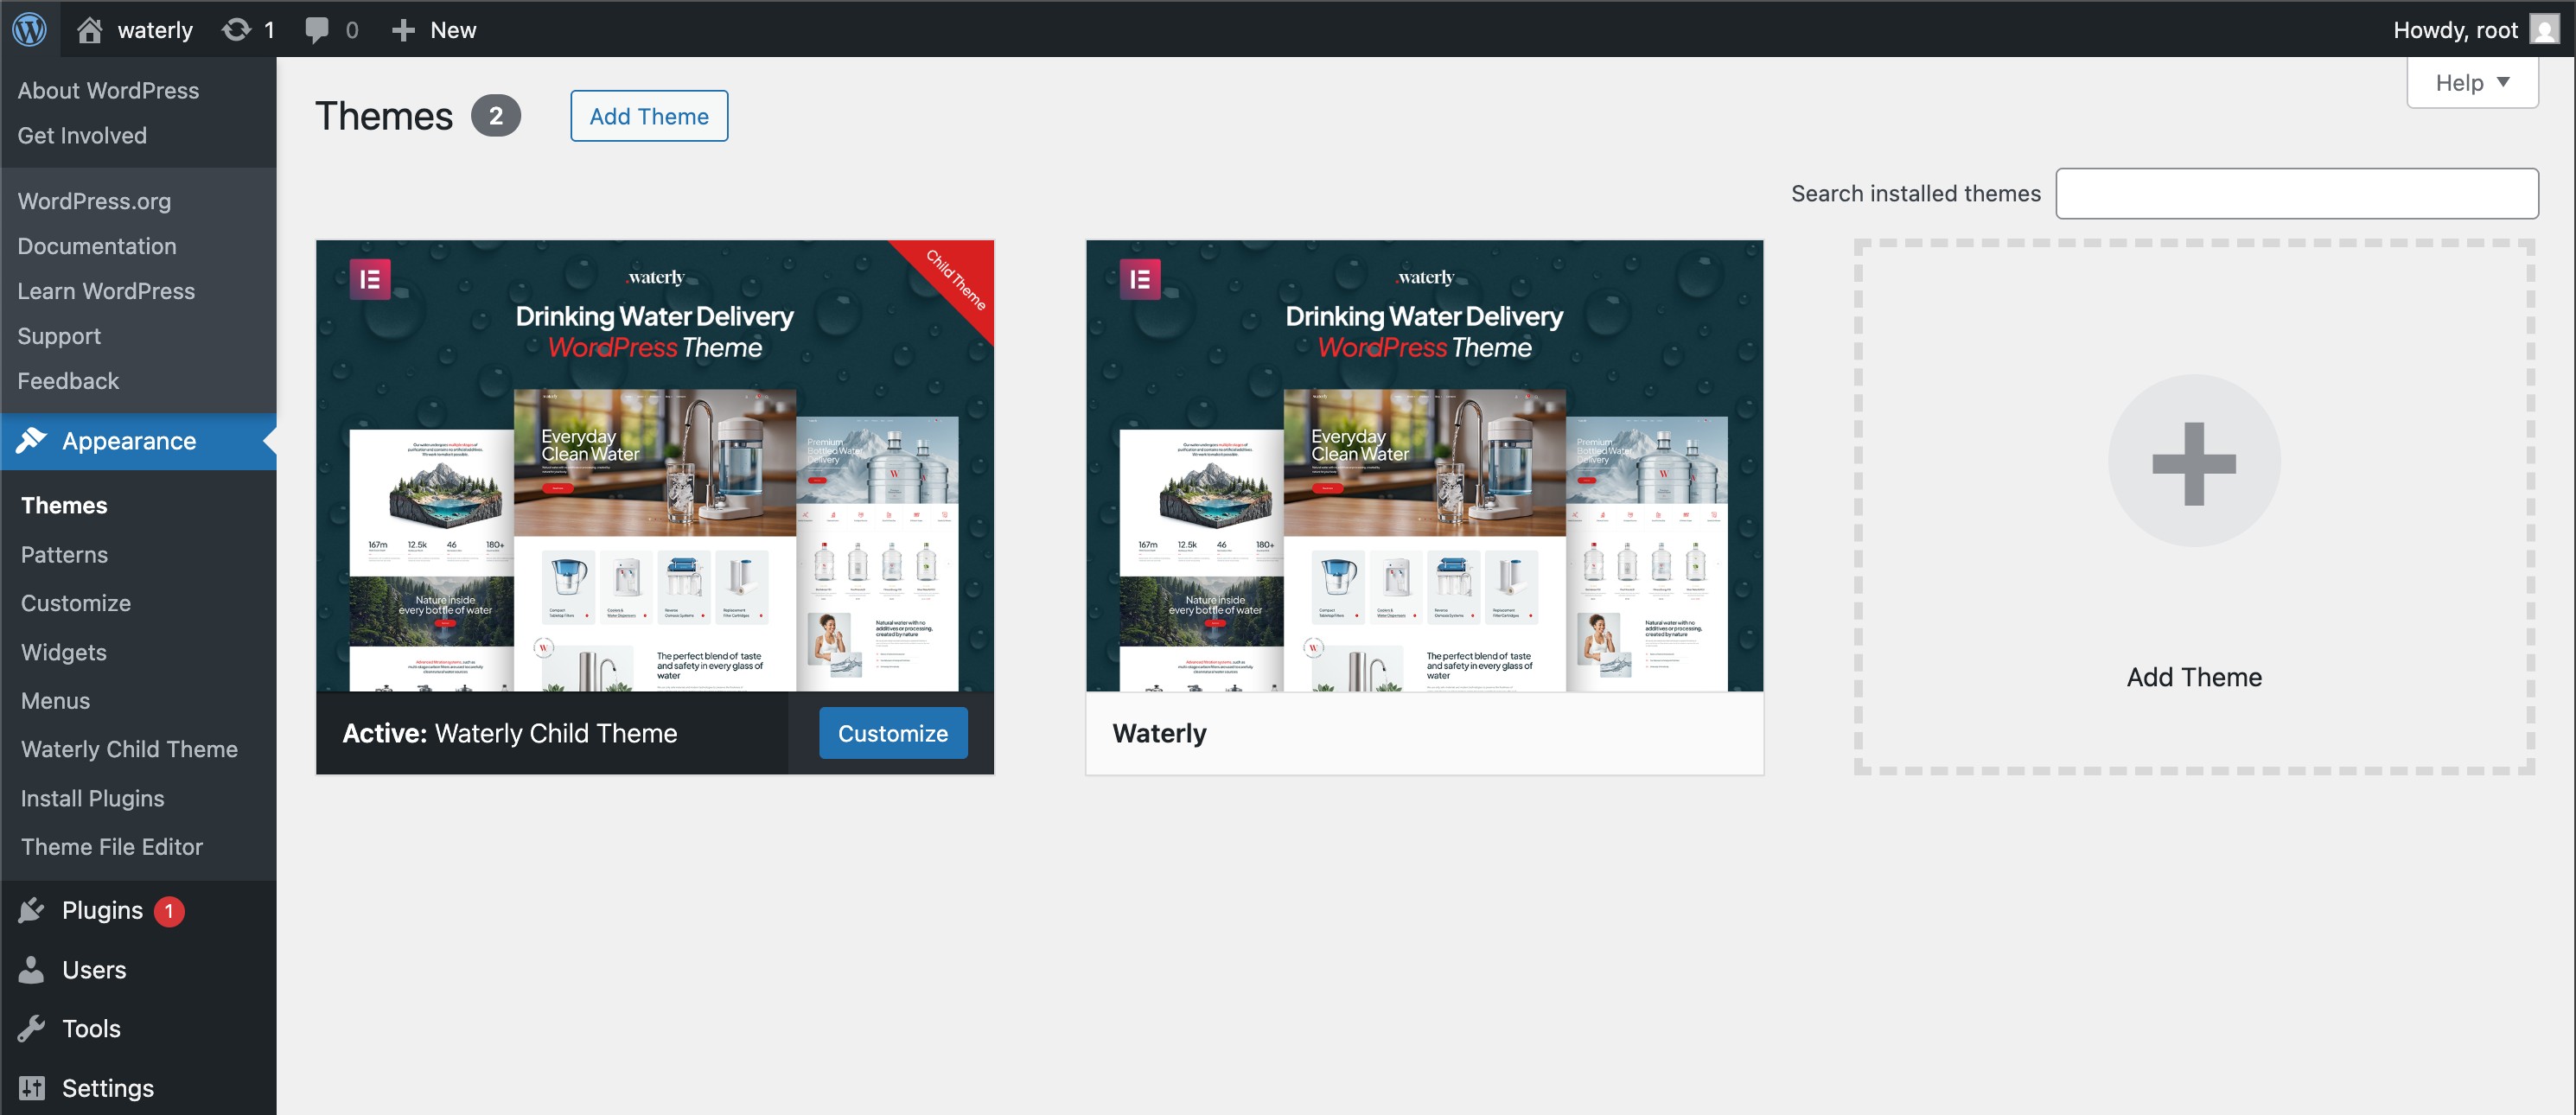Image resolution: width=2576 pixels, height=1115 pixels.
Task: Open Waterly Child Theme submenu item
Action: coord(129,749)
